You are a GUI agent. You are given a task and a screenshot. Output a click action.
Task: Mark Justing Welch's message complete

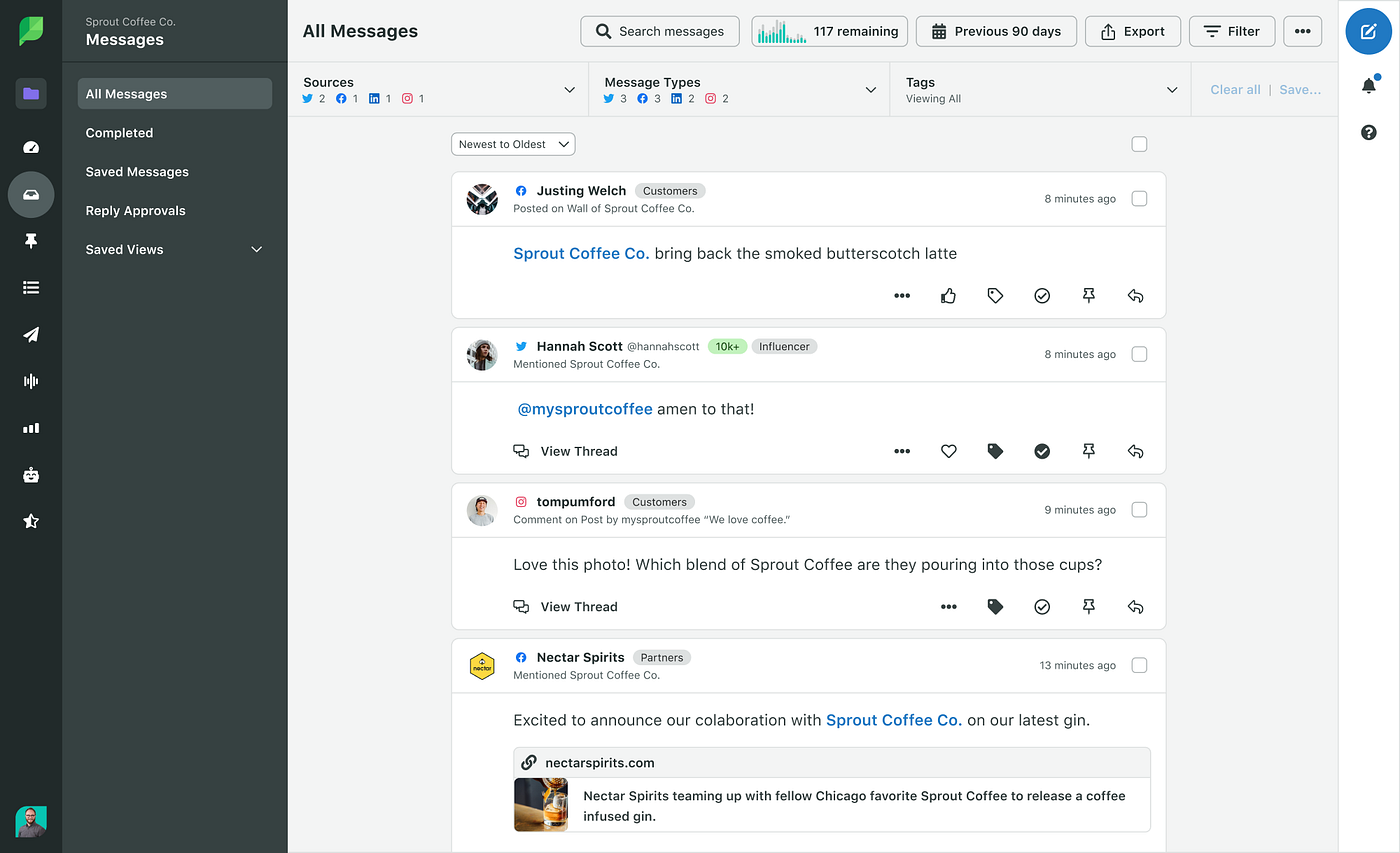coord(1042,296)
